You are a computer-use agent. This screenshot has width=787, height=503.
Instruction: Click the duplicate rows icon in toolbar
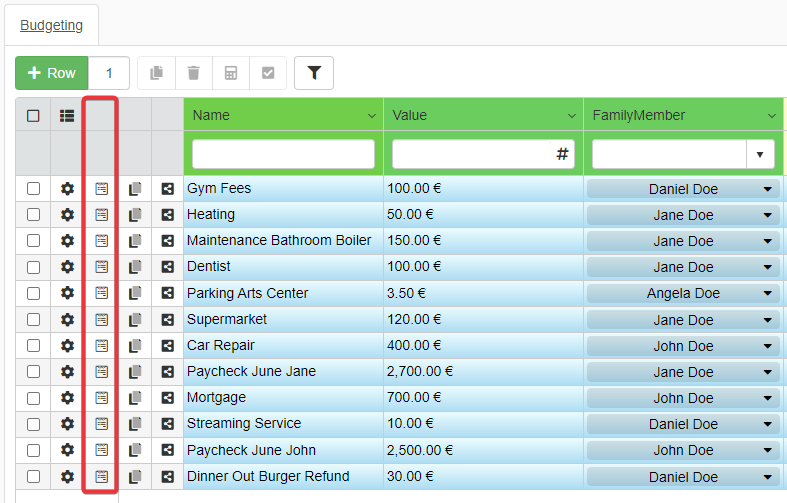click(x=156, y=73)
